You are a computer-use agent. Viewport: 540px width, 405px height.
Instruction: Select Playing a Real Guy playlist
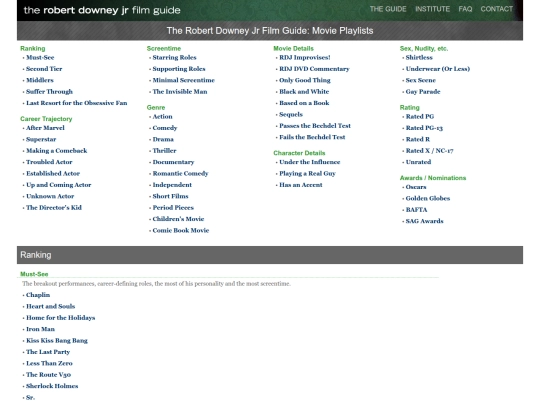(x=308, y=173)
